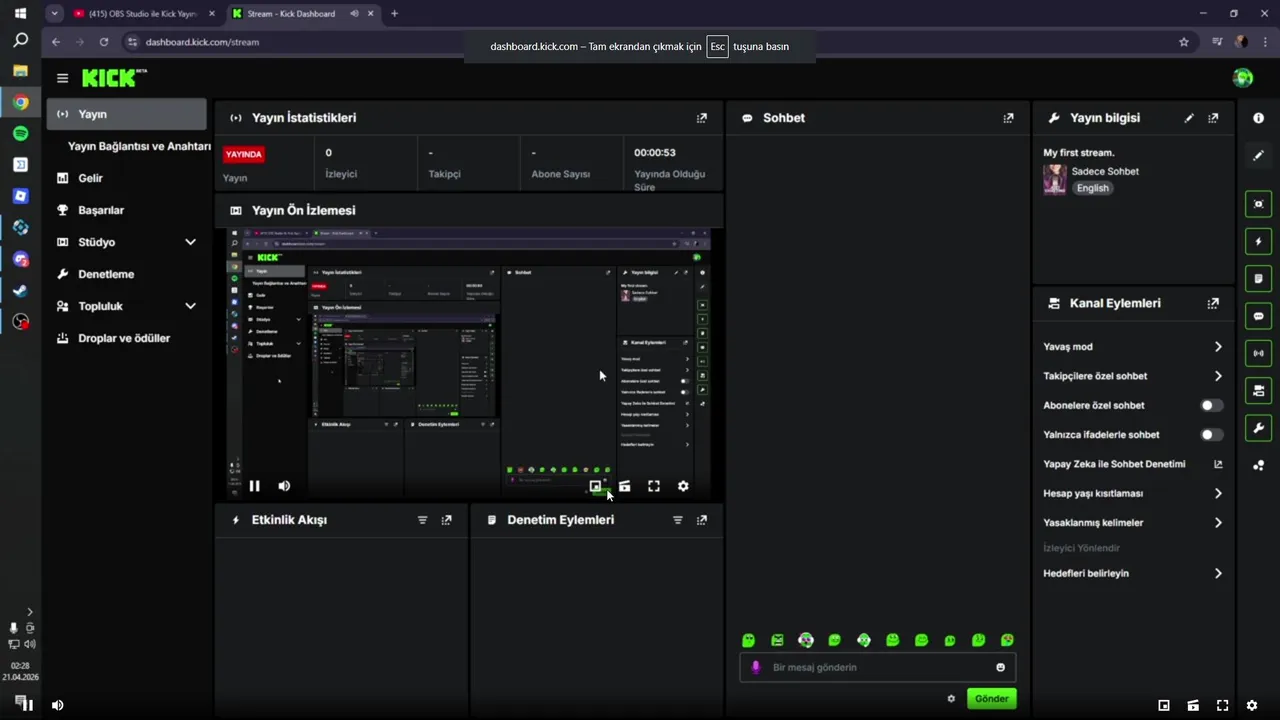Open the Yayın page in the sidebar
The width and height of the screenshot is (1280, 720).
coord(126,114)
